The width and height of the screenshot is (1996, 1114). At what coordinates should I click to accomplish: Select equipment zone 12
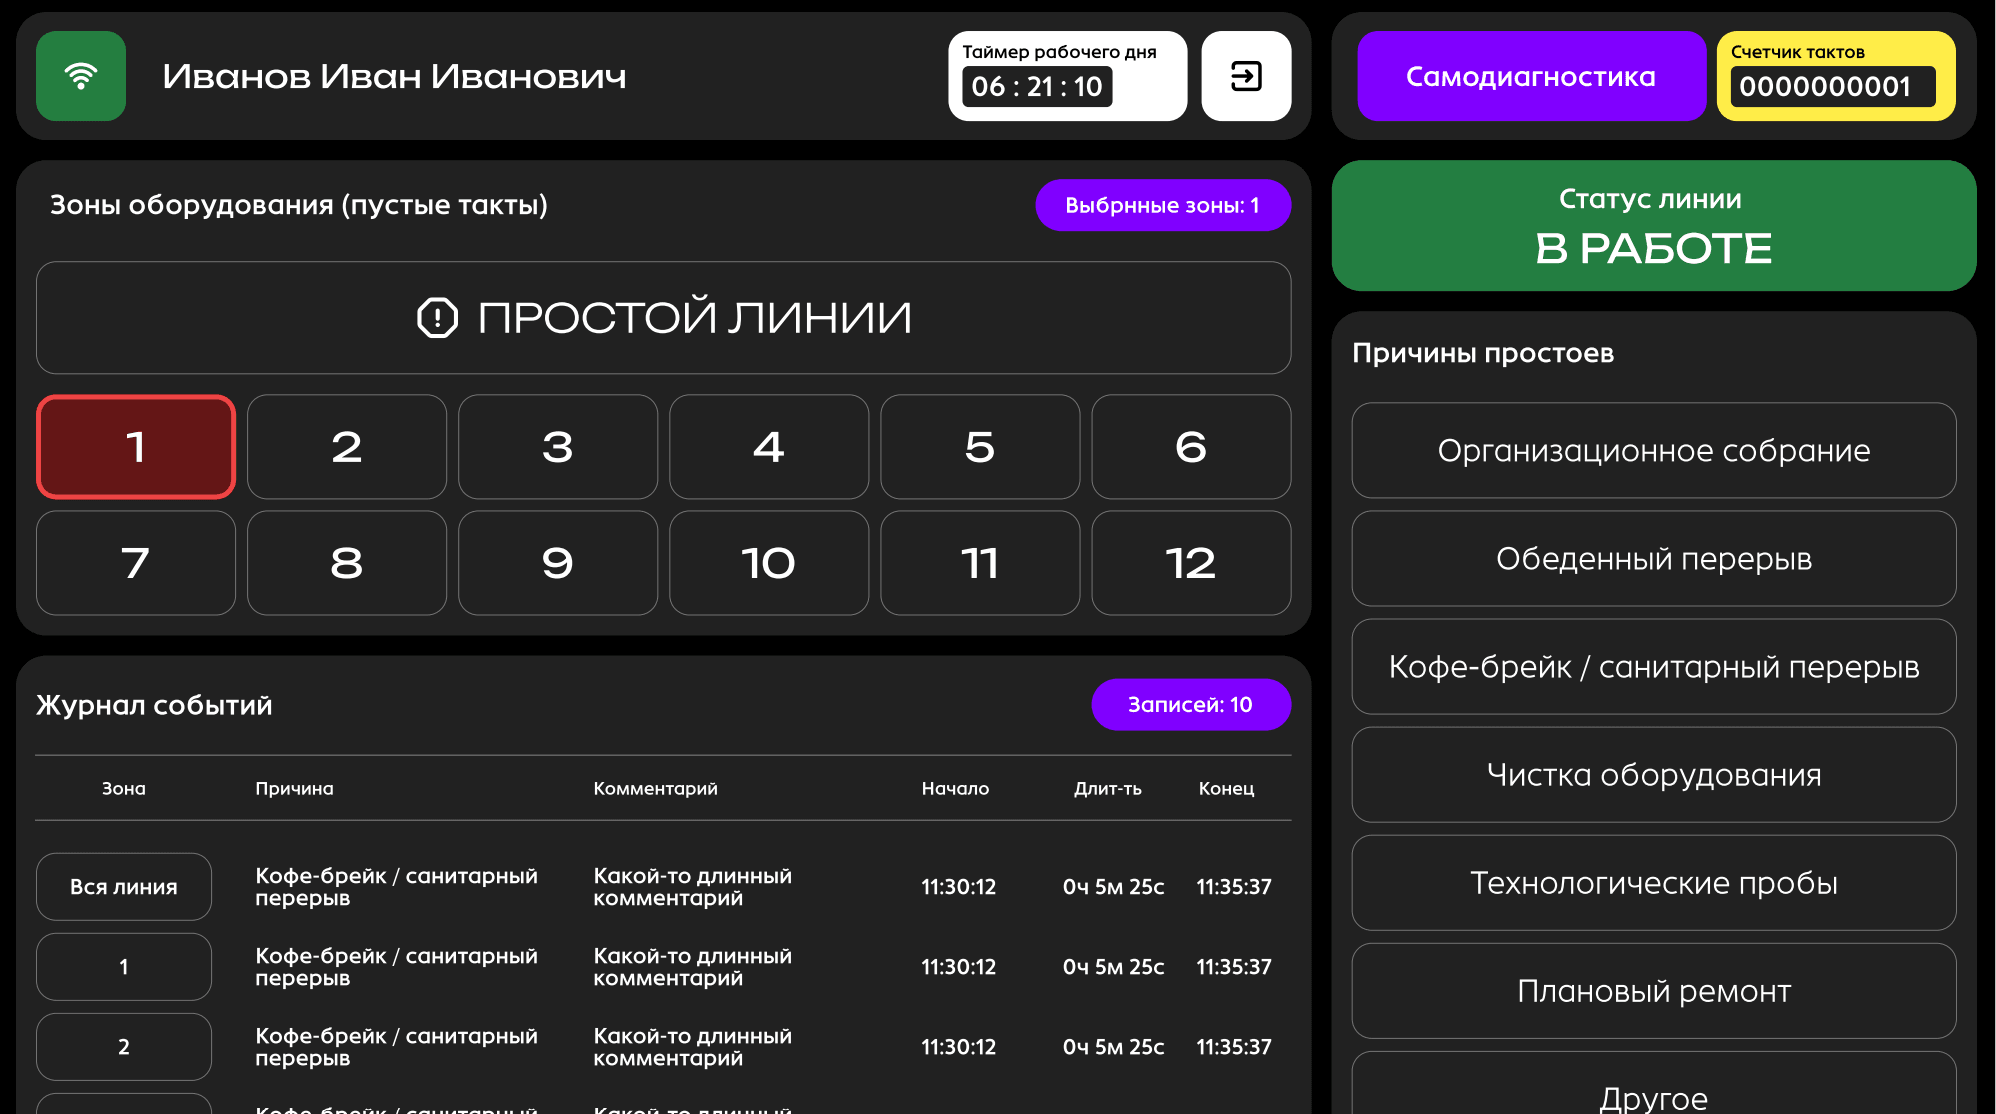1191,563
